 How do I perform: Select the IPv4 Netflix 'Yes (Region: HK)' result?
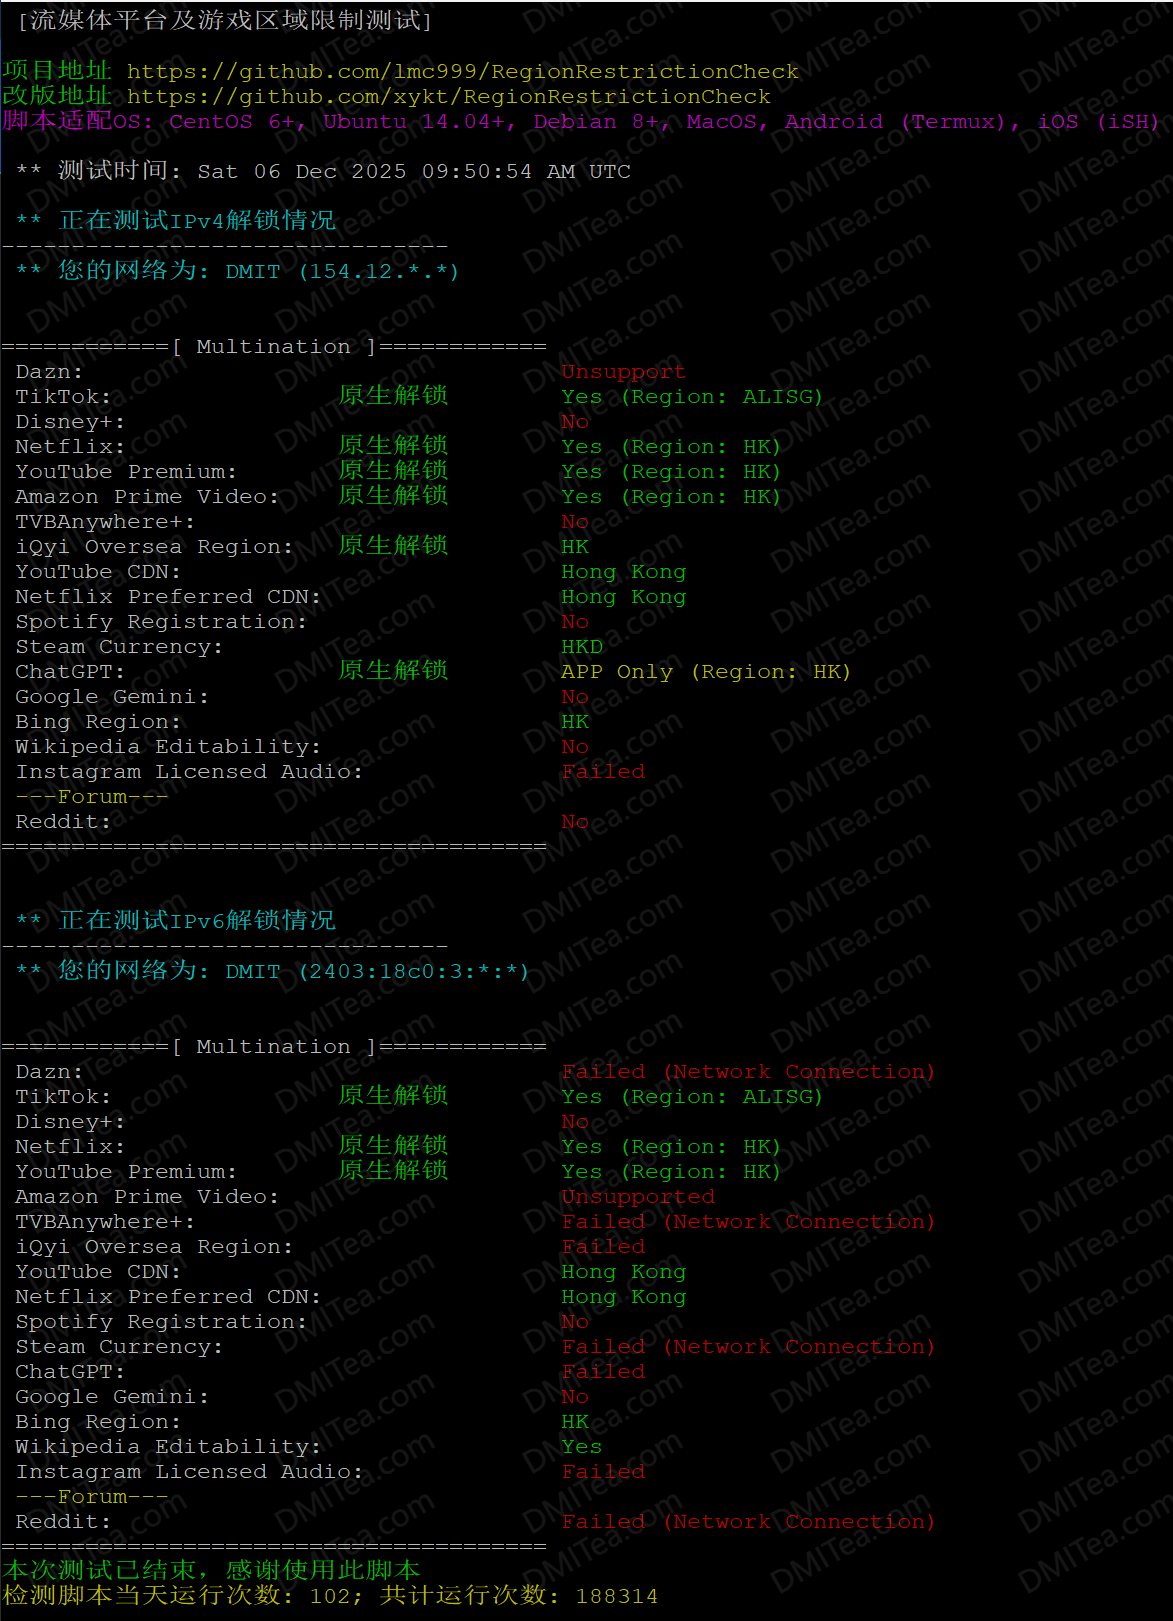click(671, 446)
